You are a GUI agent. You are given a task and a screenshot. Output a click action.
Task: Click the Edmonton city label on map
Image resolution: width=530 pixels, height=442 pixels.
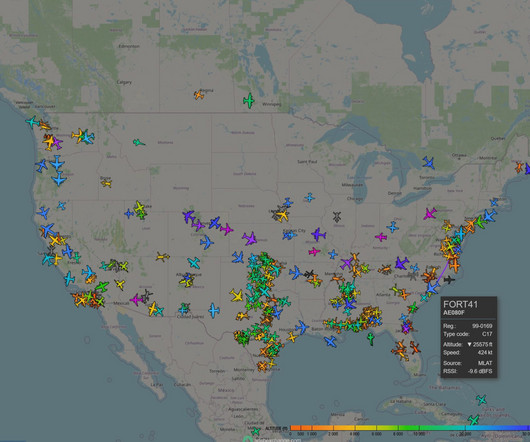click(x=129, y=46)
